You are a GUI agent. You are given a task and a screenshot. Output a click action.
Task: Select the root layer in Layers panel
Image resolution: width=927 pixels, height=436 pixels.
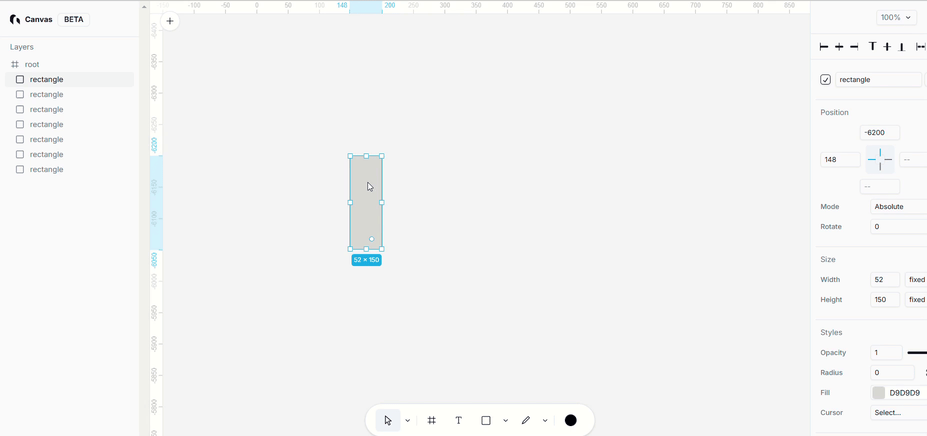32,64
